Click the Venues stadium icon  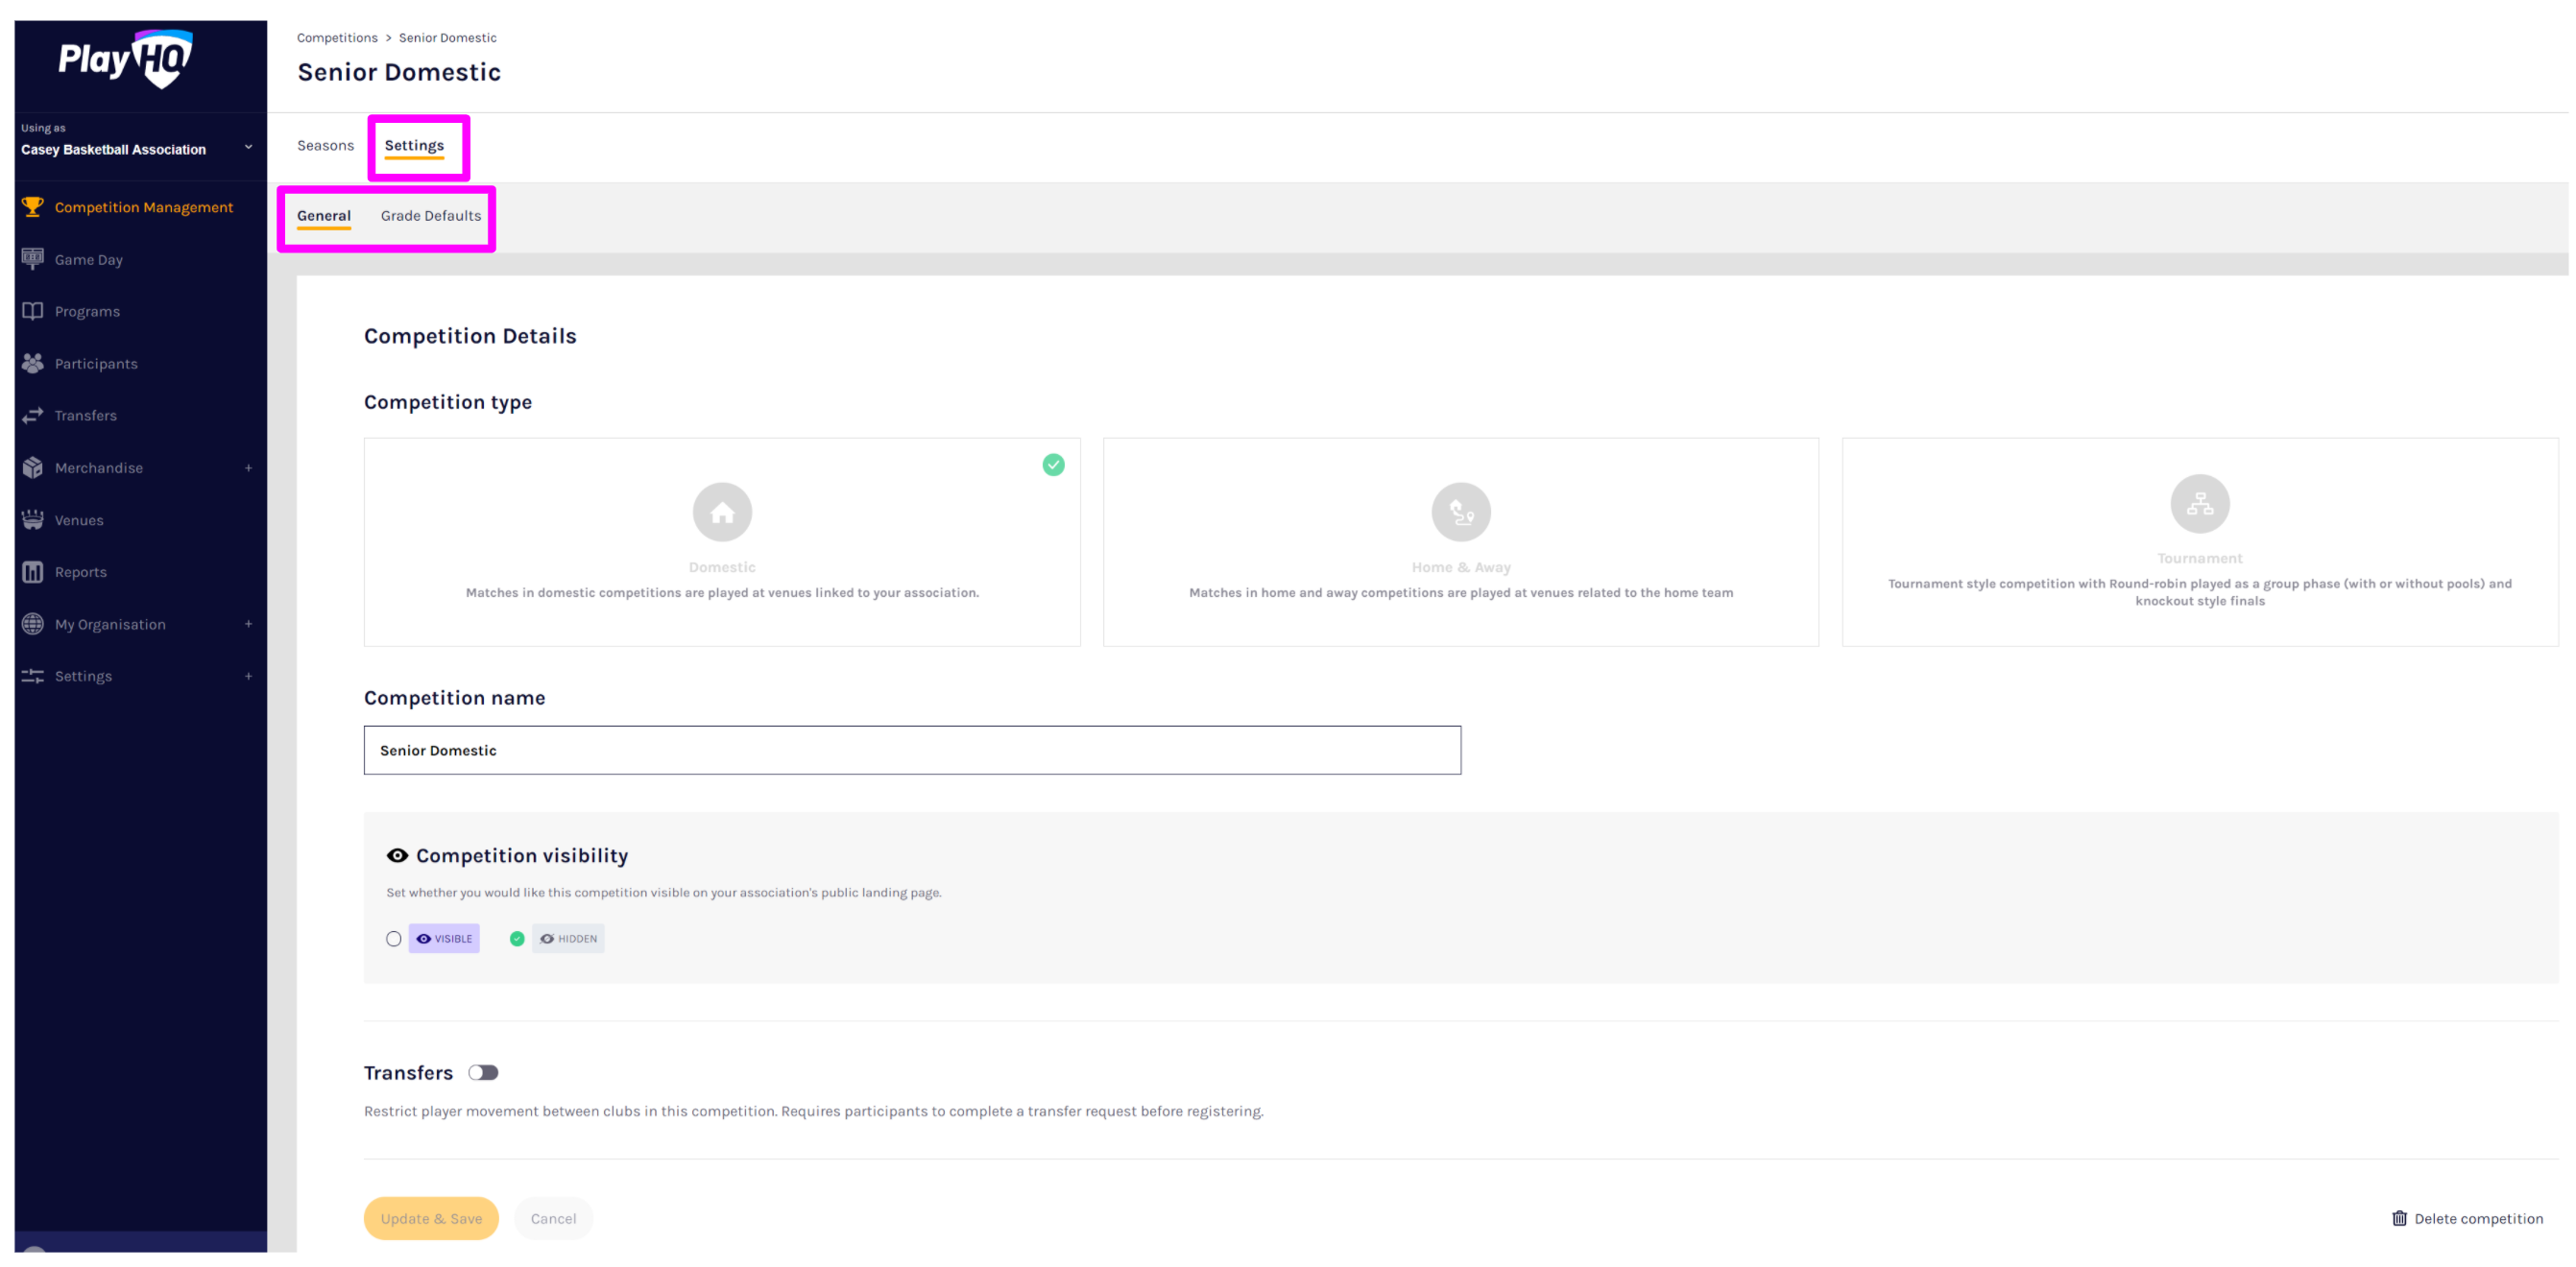[x=33, y=519]
